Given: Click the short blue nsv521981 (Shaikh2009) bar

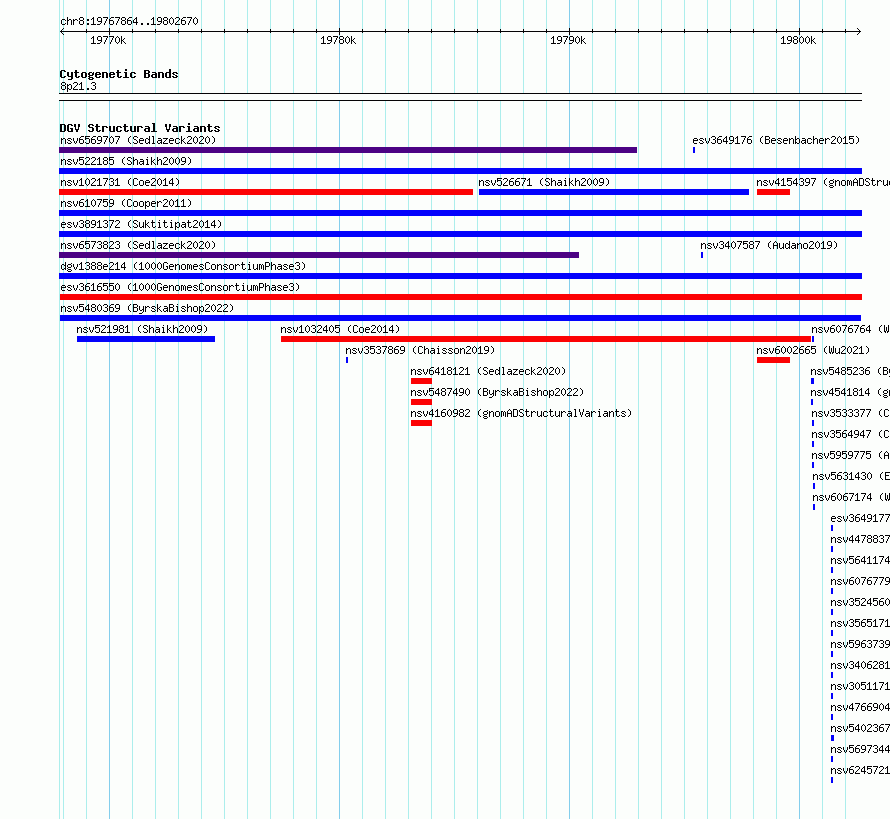Looking at the screenshot, I should pos(146,339).
